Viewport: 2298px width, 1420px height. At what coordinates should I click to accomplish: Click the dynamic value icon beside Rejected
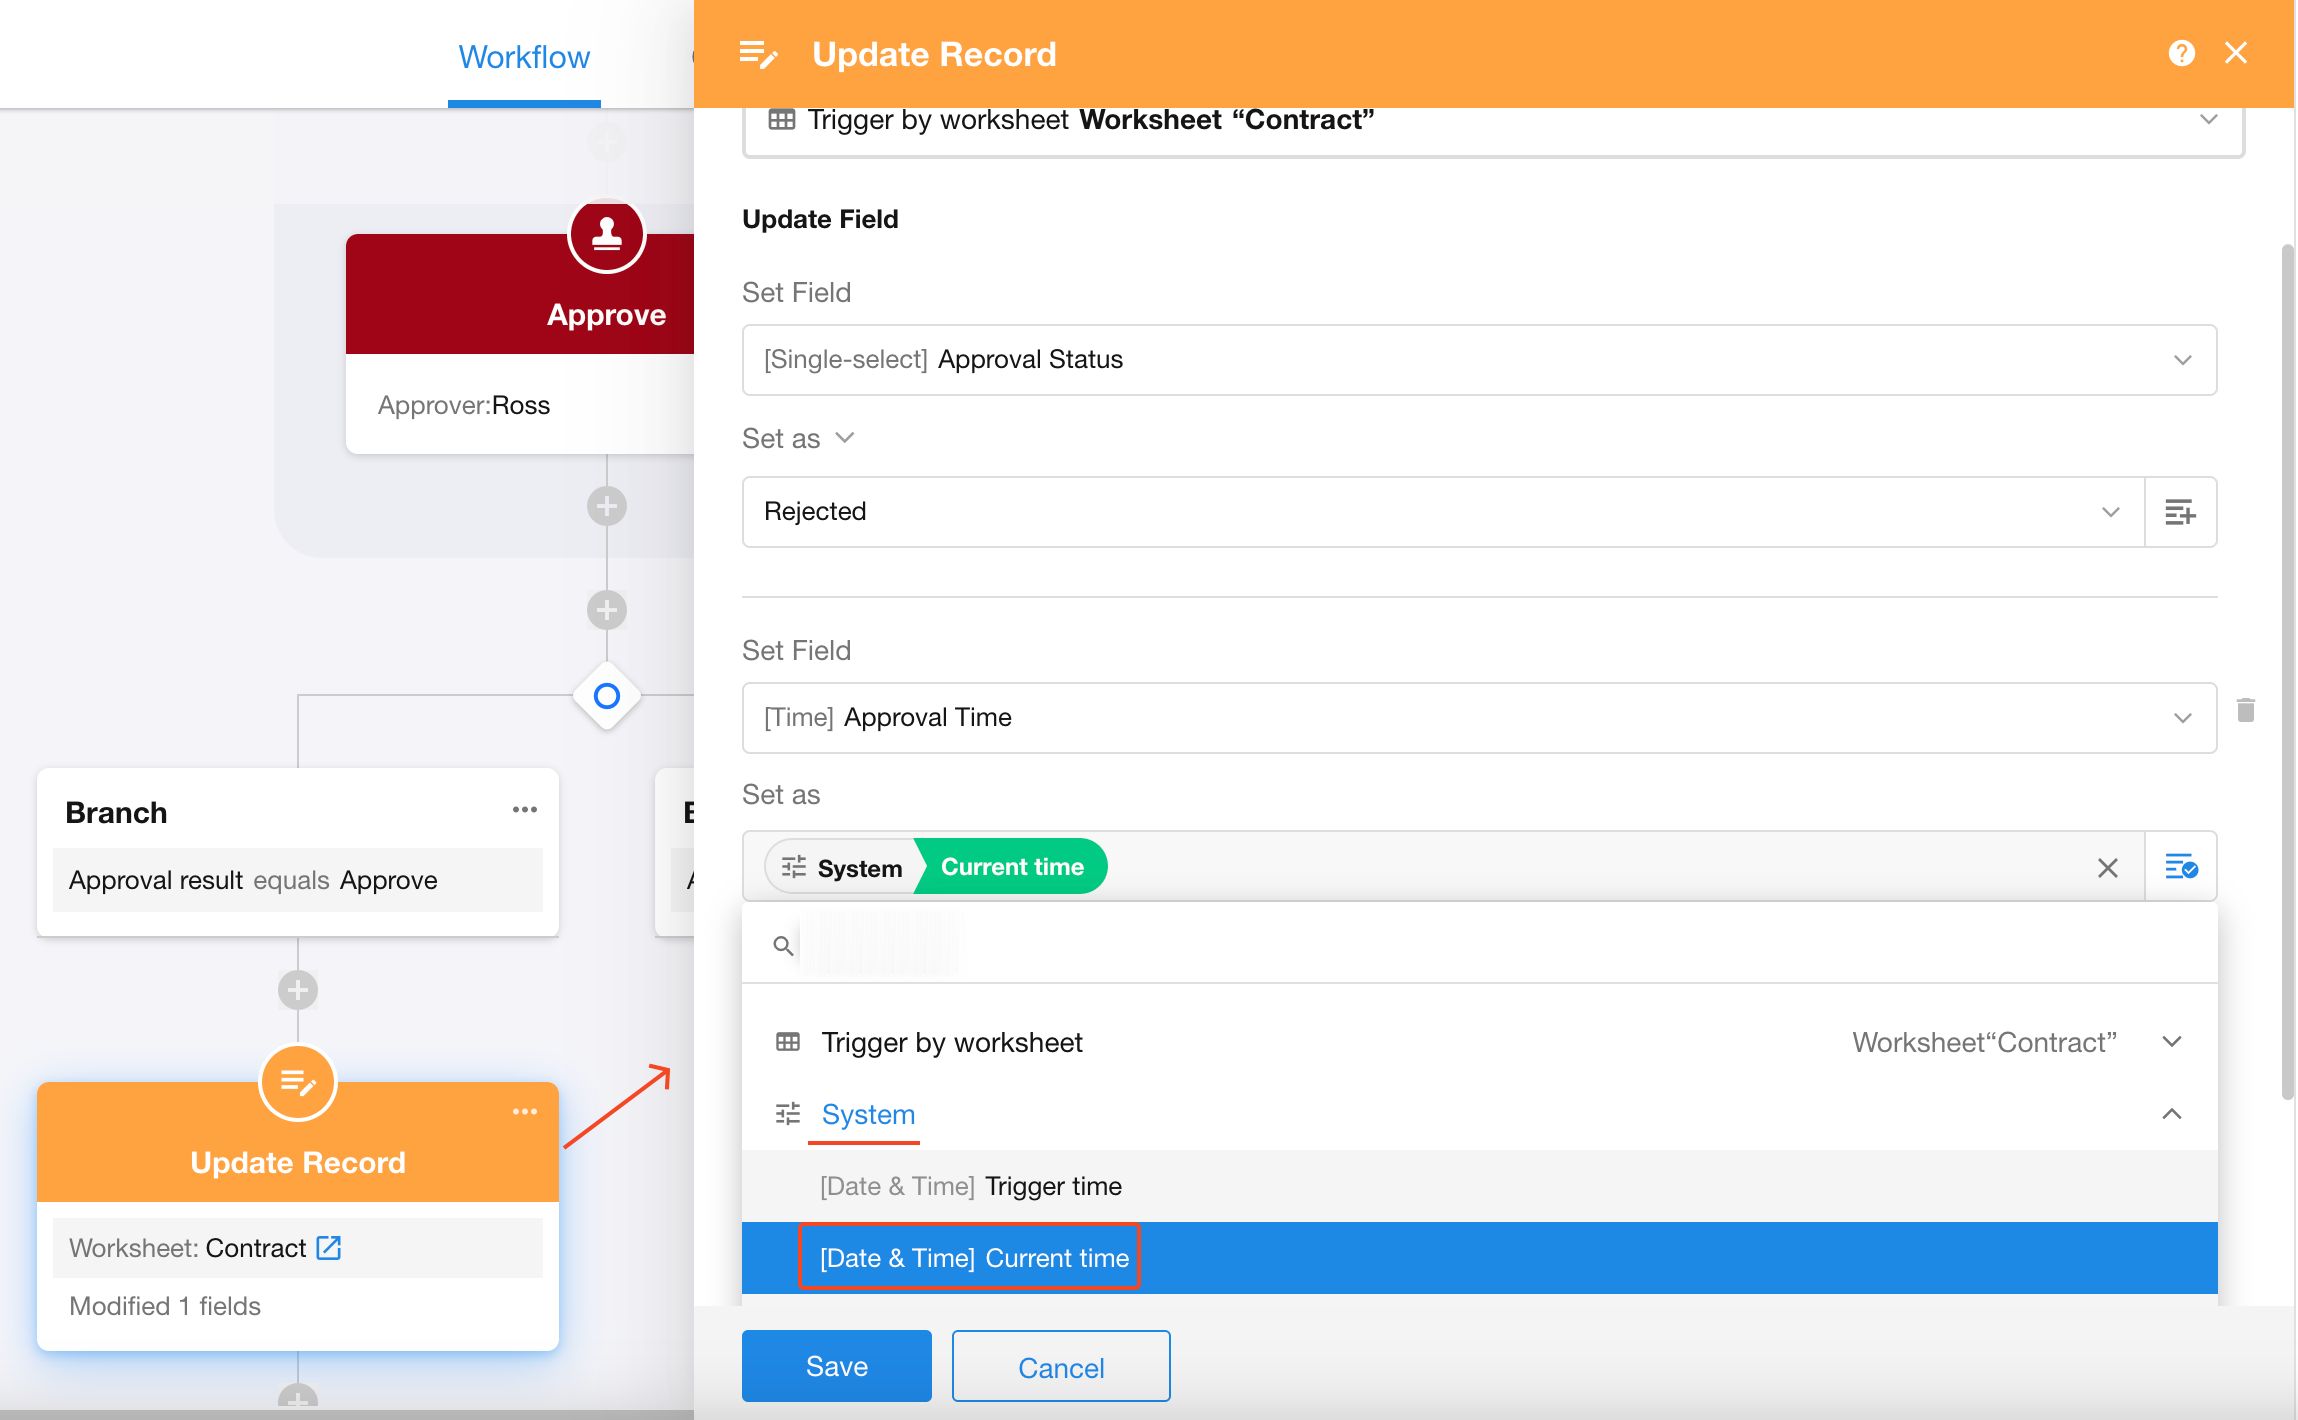tap(2180, 512)
